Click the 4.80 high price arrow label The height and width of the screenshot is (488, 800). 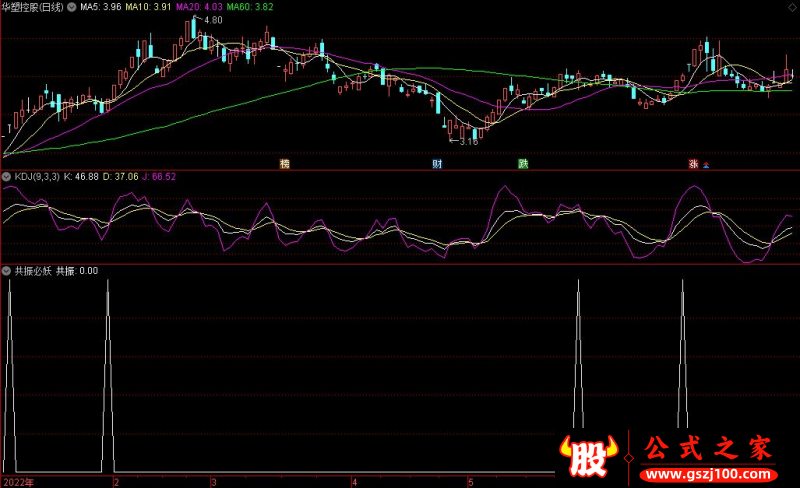pyautogui.click(x=211, y=20)
